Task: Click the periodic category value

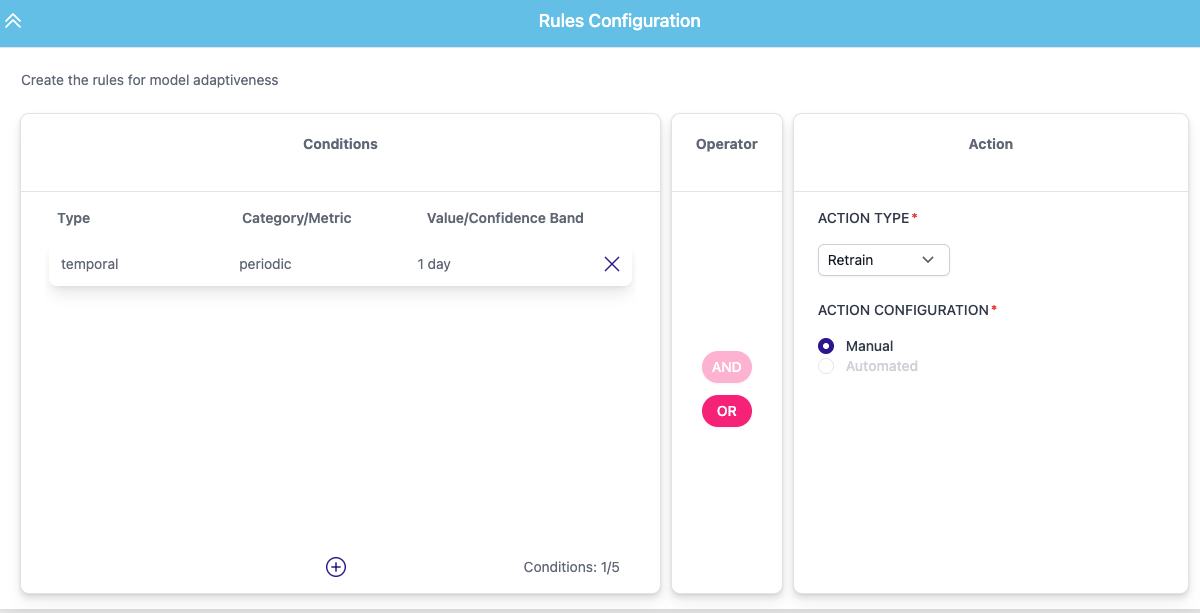Action: [x=265, y=264]
